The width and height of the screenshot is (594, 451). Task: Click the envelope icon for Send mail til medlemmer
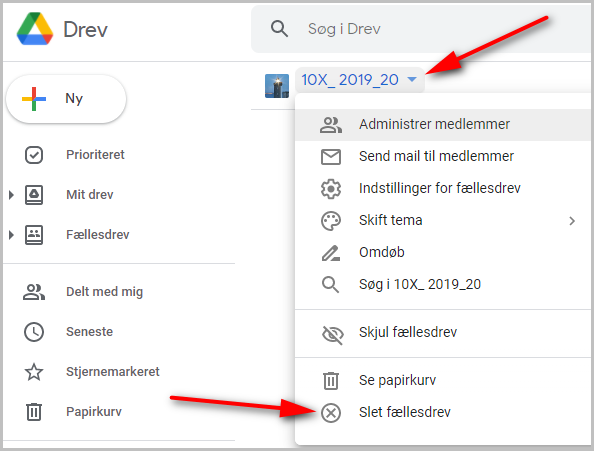pos(331,156)
